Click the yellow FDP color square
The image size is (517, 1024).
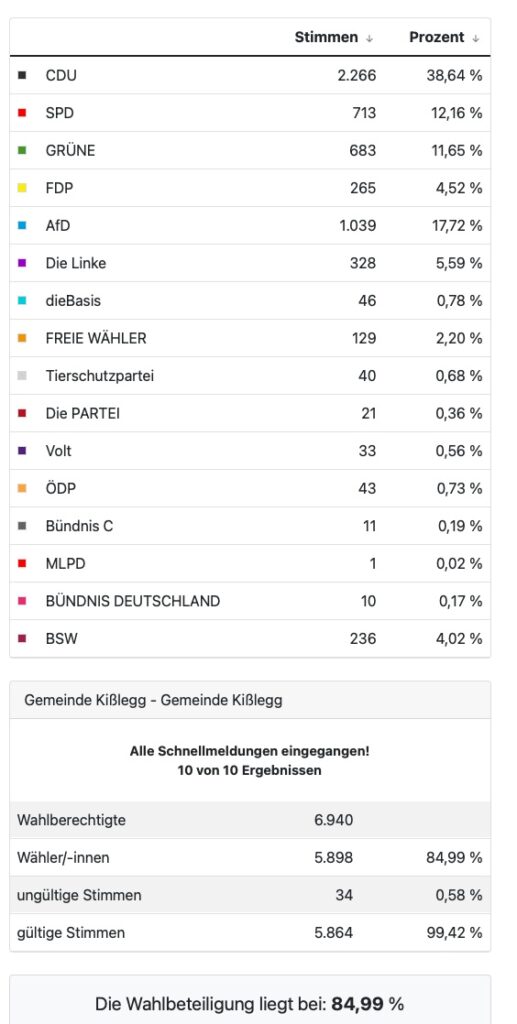(22, 188)
